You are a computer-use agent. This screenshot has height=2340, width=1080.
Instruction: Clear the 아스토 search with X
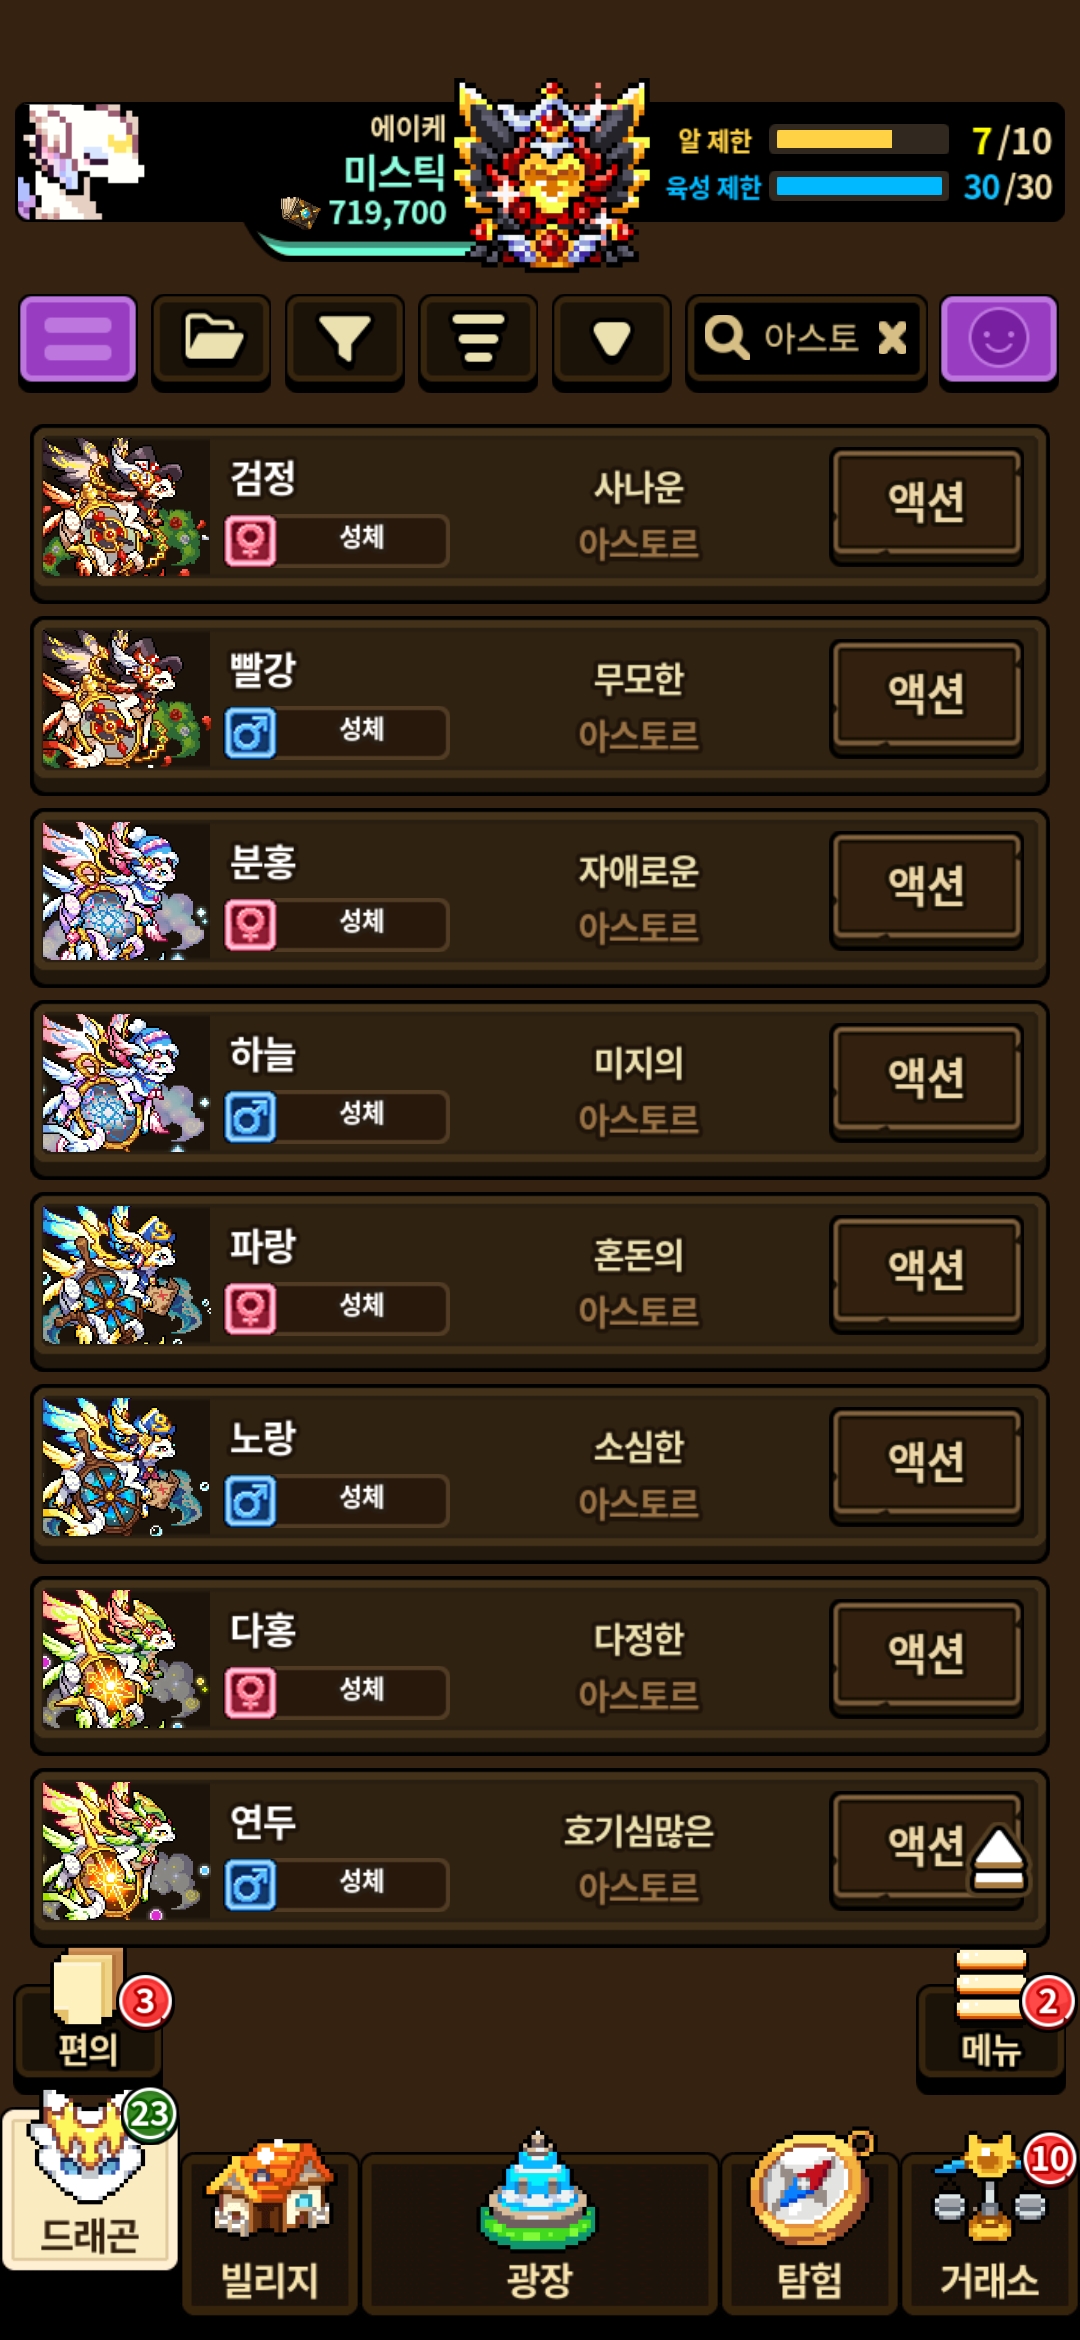point(892,338)
